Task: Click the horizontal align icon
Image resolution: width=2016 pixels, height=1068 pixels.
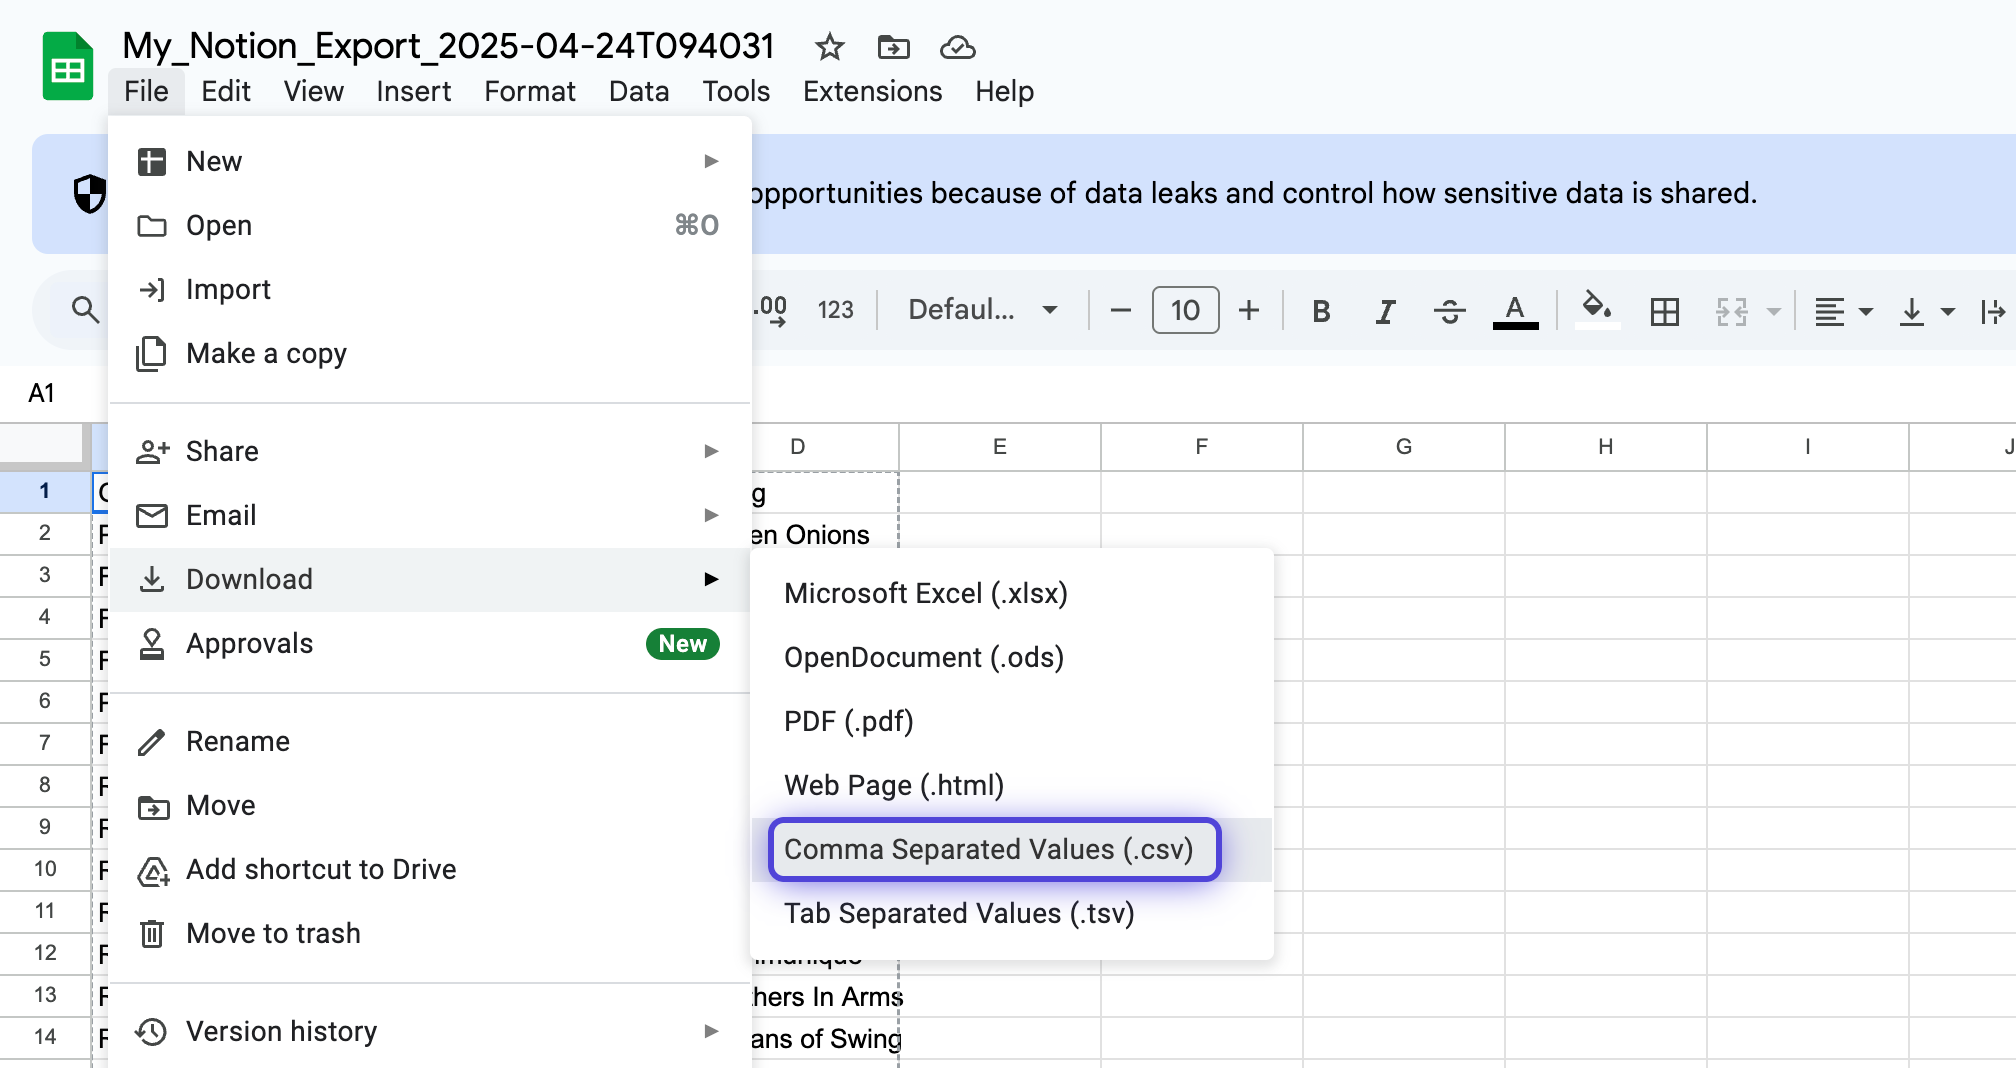Action: (x=1830, y=311)
